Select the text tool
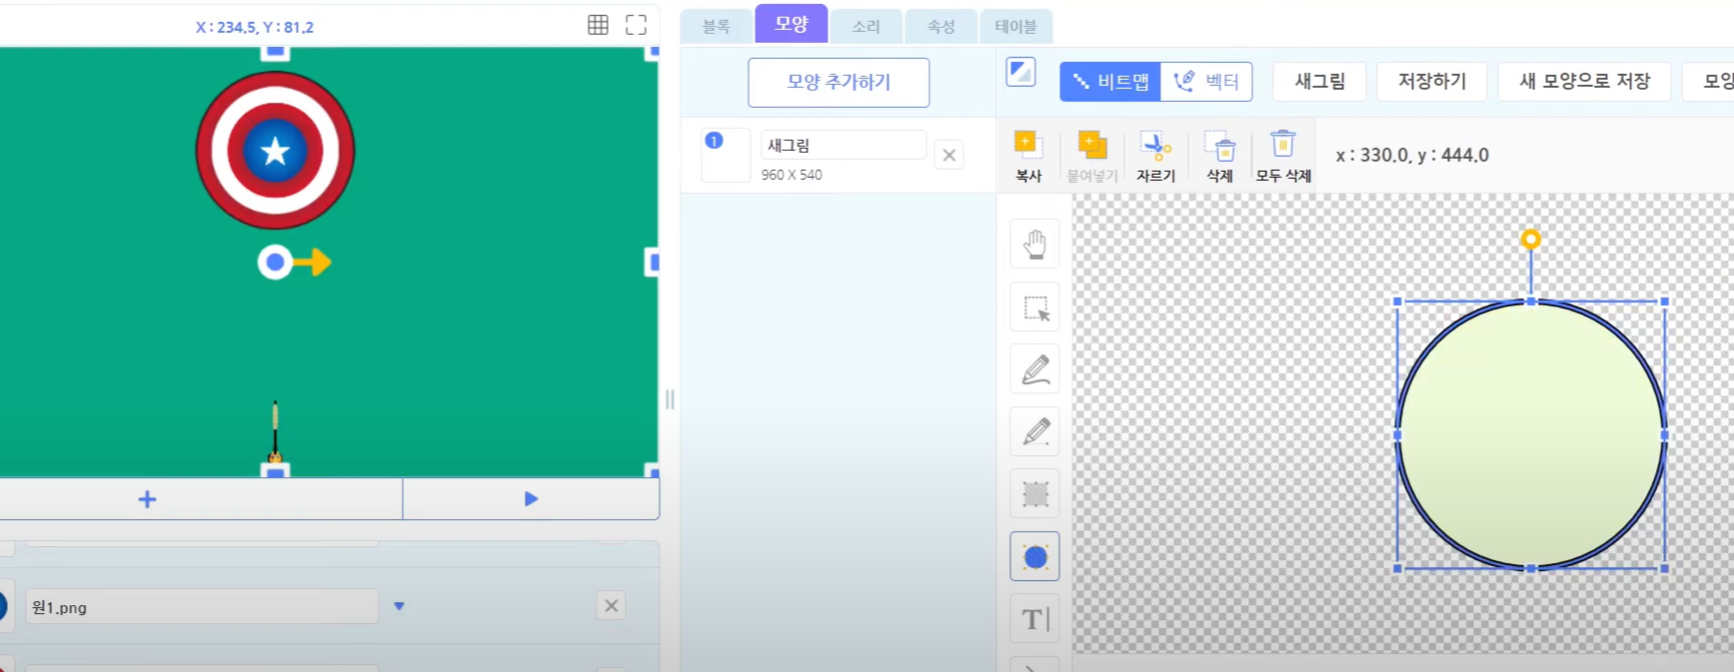The width and height of the screenshot is (1734, 672). click(x=1035, y=619)
